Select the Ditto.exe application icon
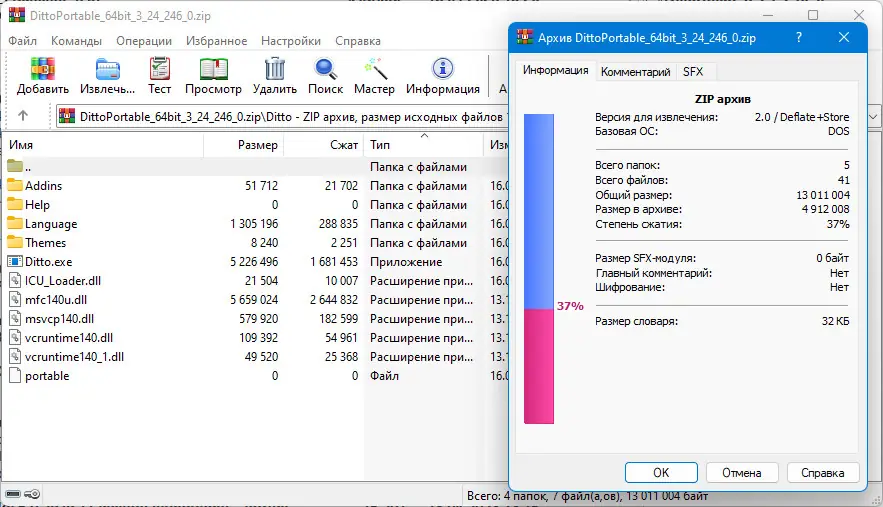 (15, 261)
